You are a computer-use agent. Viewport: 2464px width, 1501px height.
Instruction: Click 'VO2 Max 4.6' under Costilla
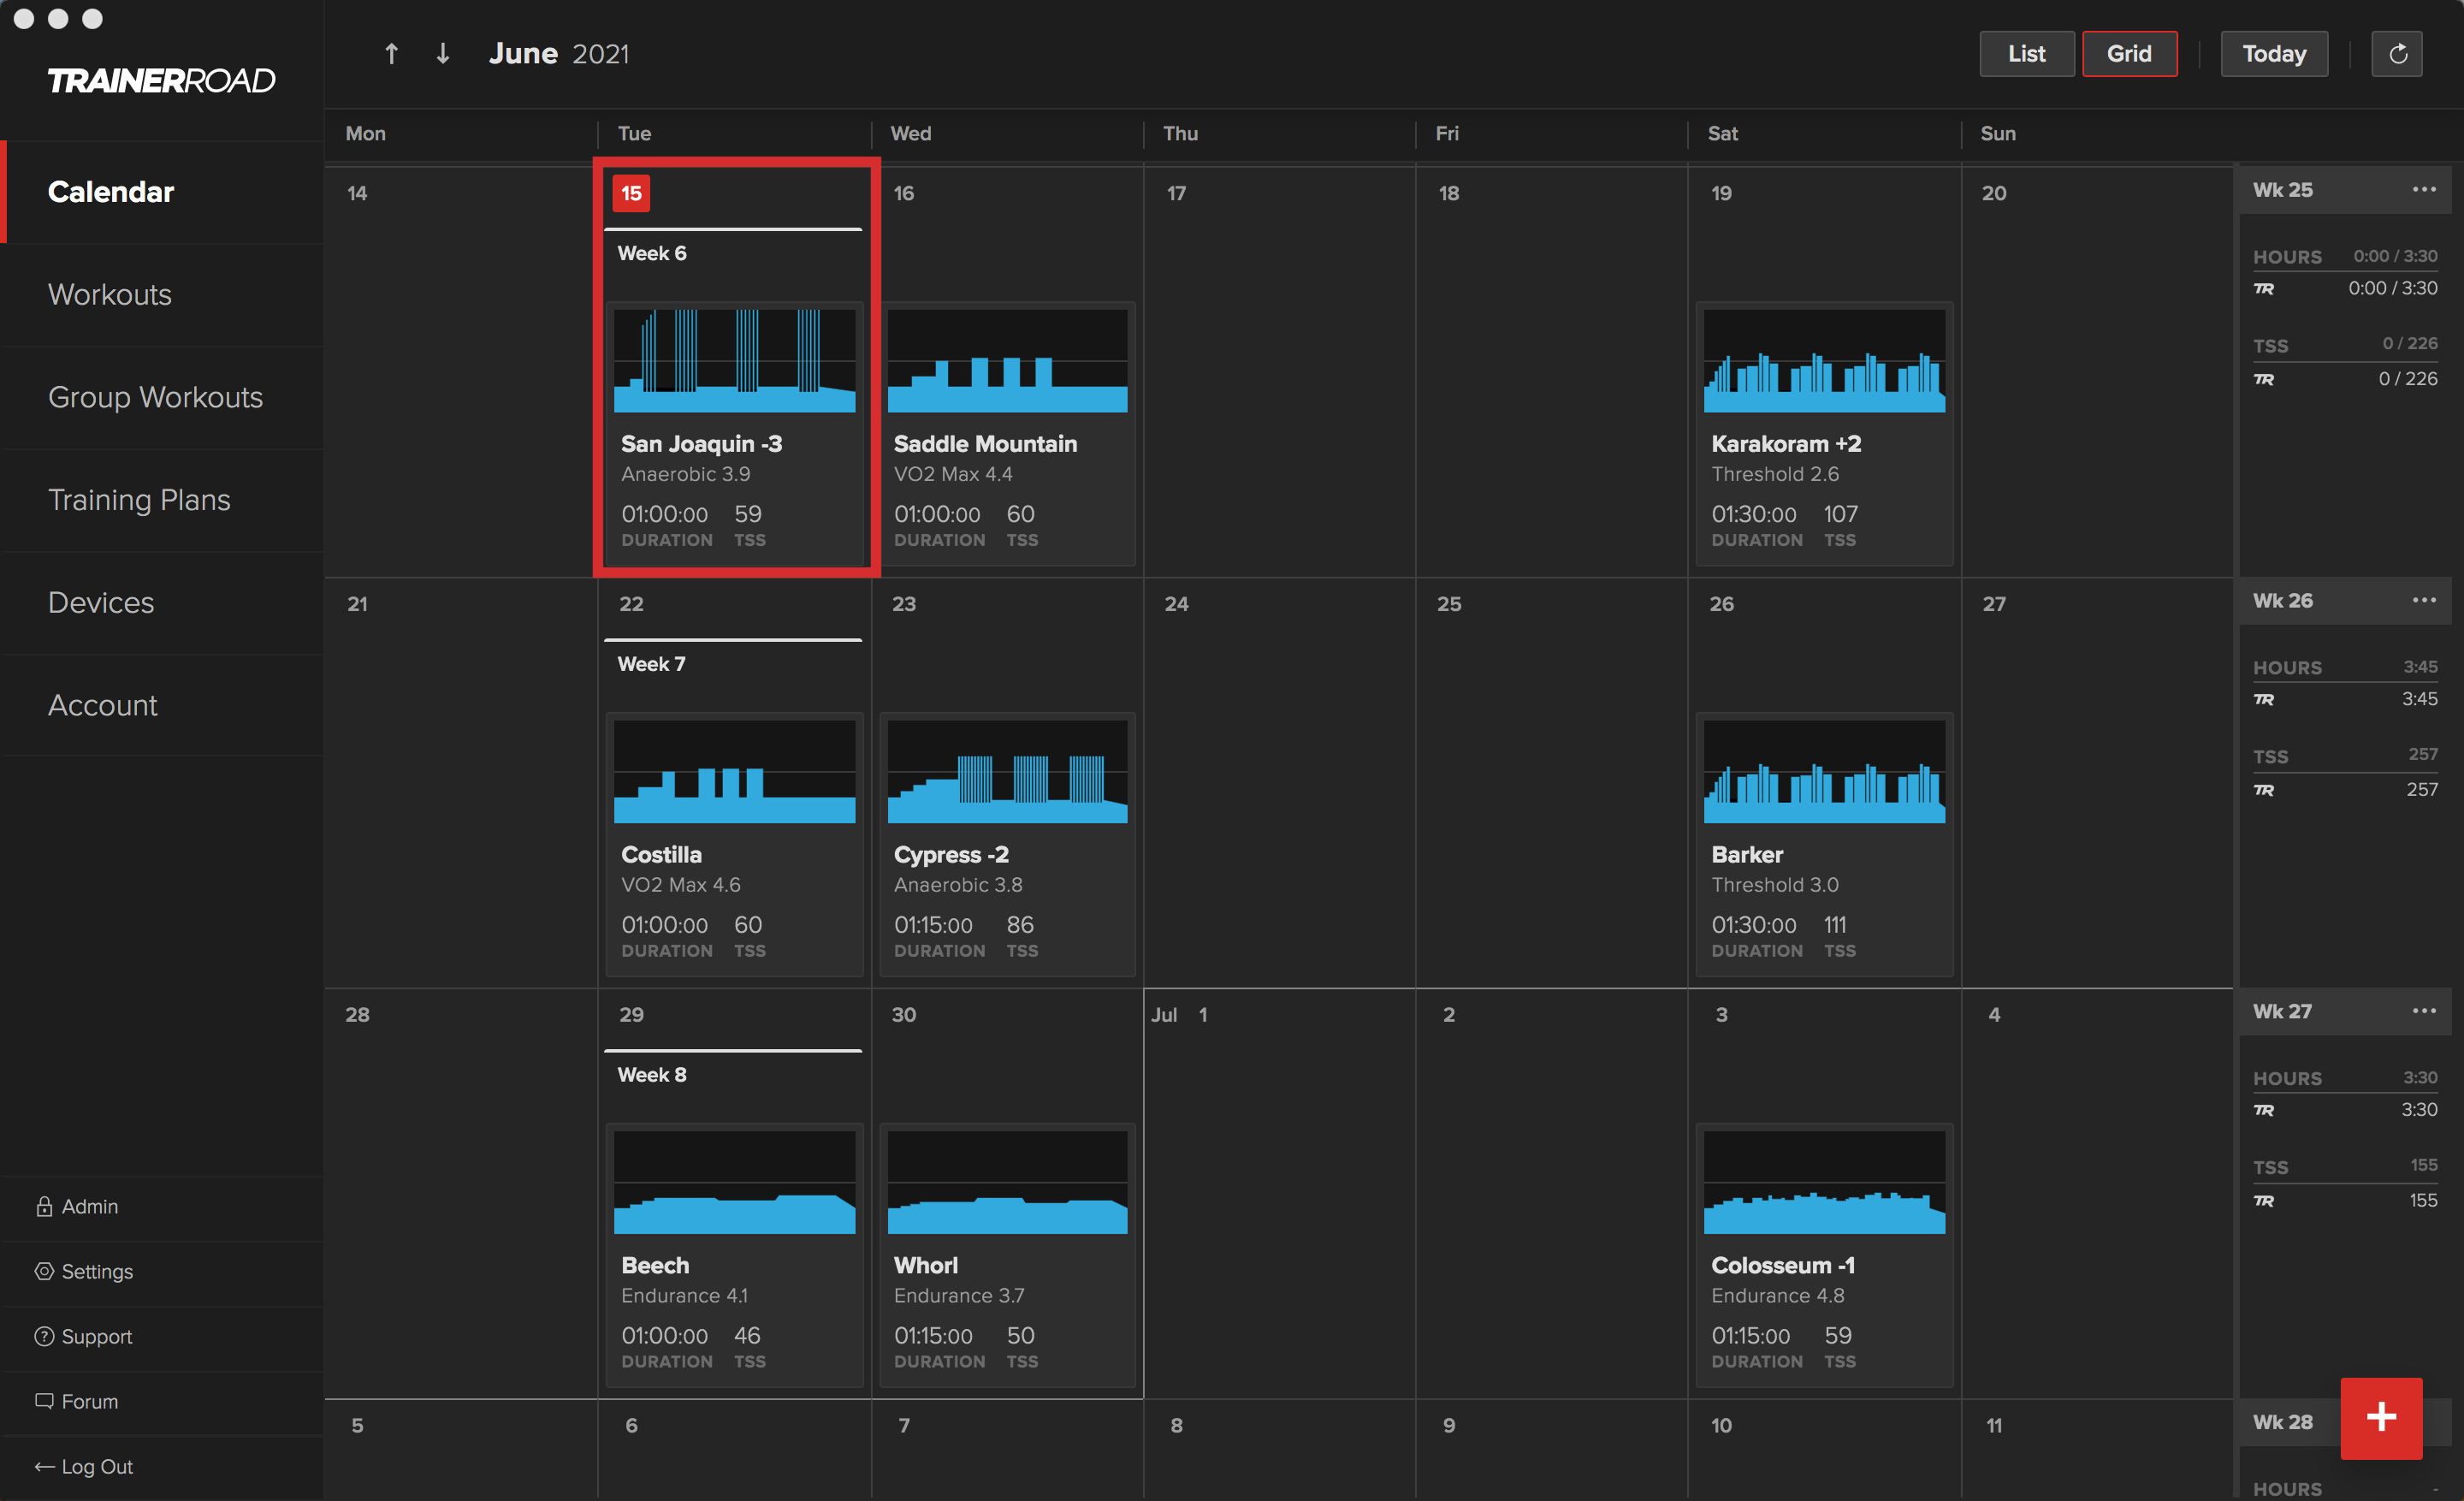pyautogui.click(x=681, y=885)
